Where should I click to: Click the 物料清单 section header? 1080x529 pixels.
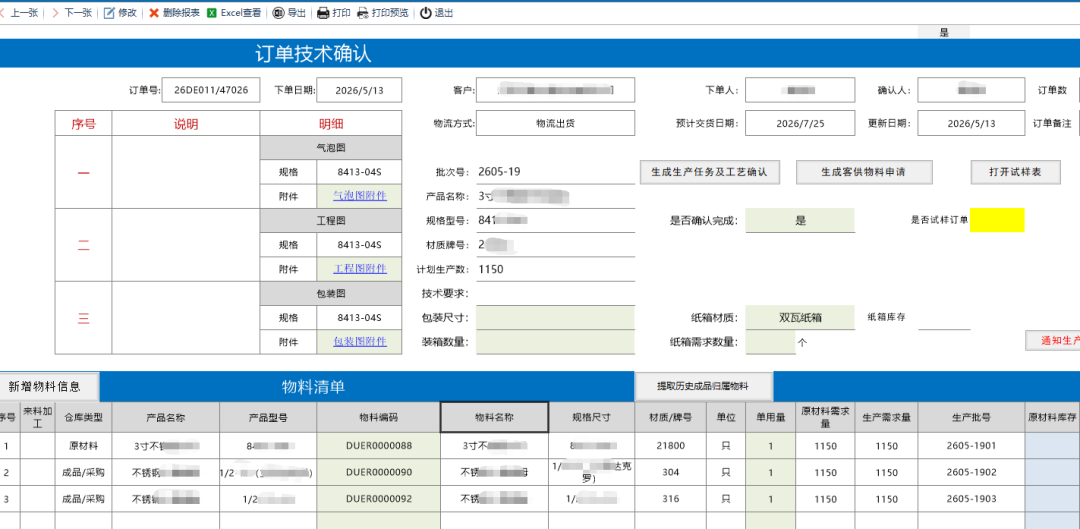click(x=313, y=387)
